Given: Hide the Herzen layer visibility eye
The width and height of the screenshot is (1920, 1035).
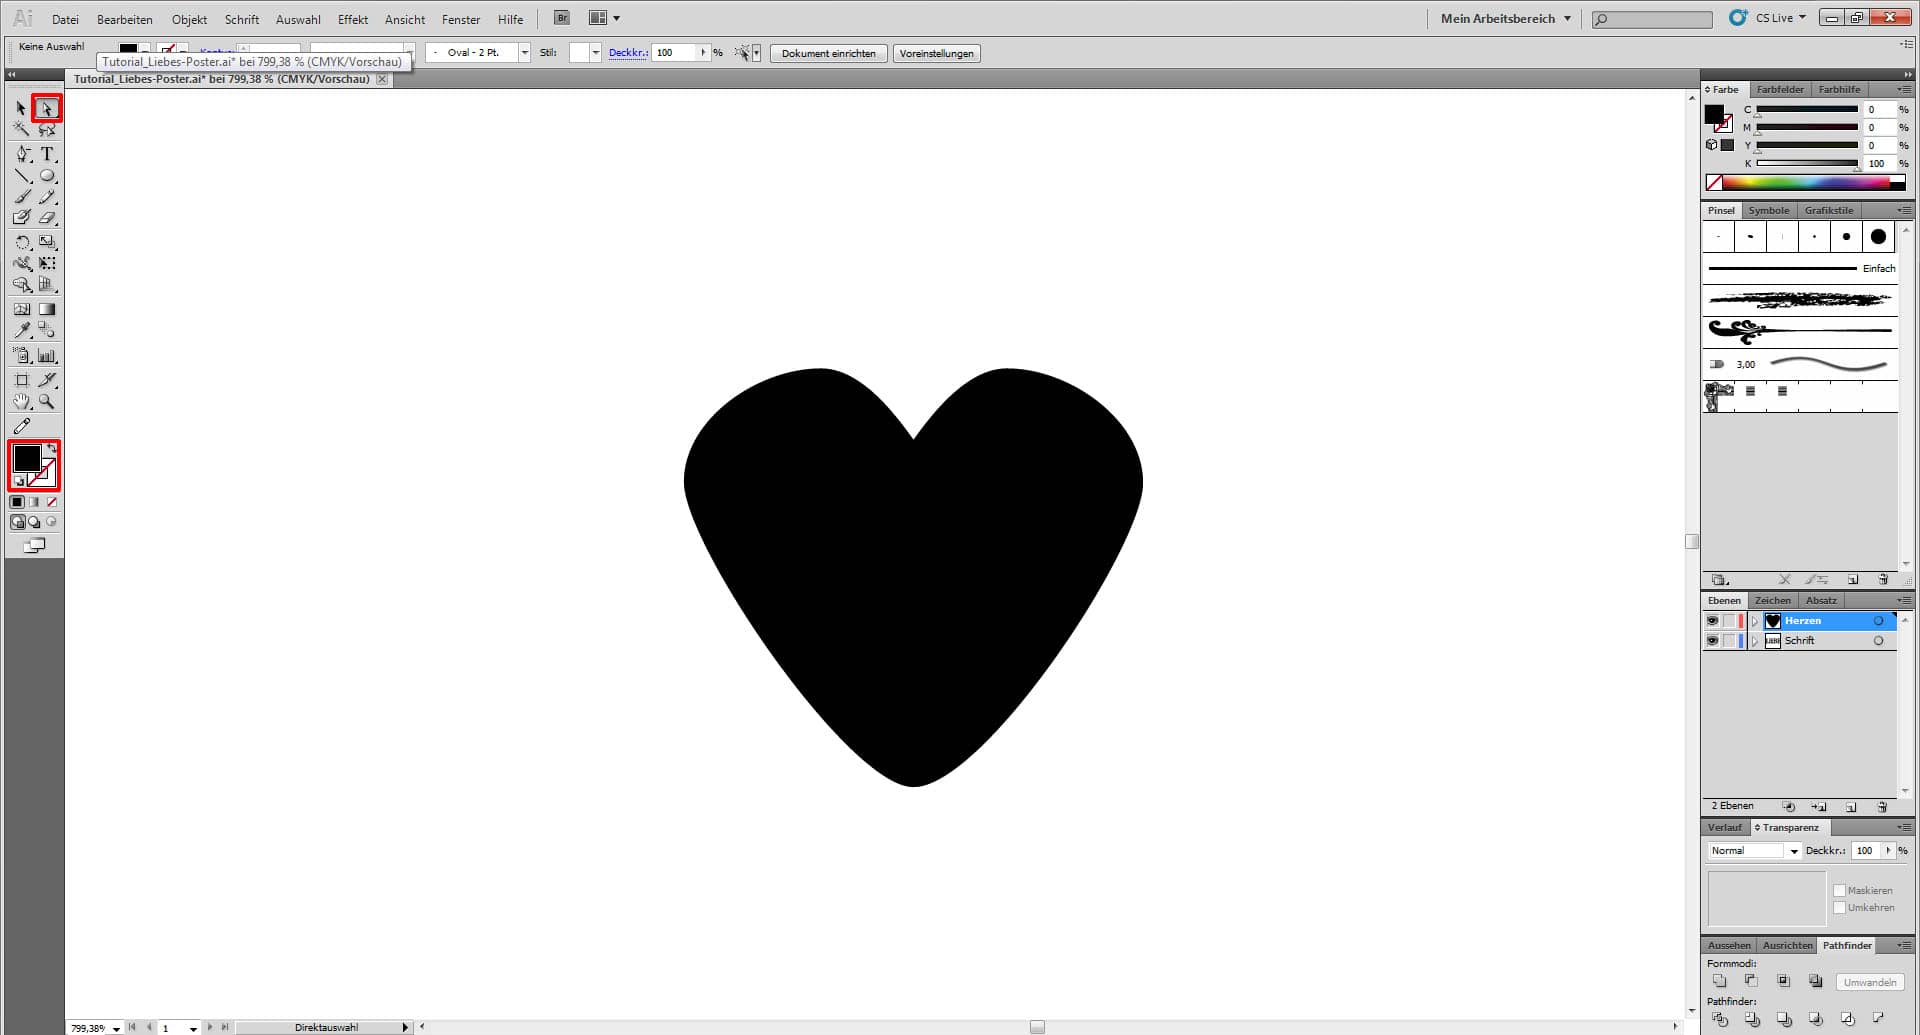Looking at the screenshot, I should (x=1712, y=620).
